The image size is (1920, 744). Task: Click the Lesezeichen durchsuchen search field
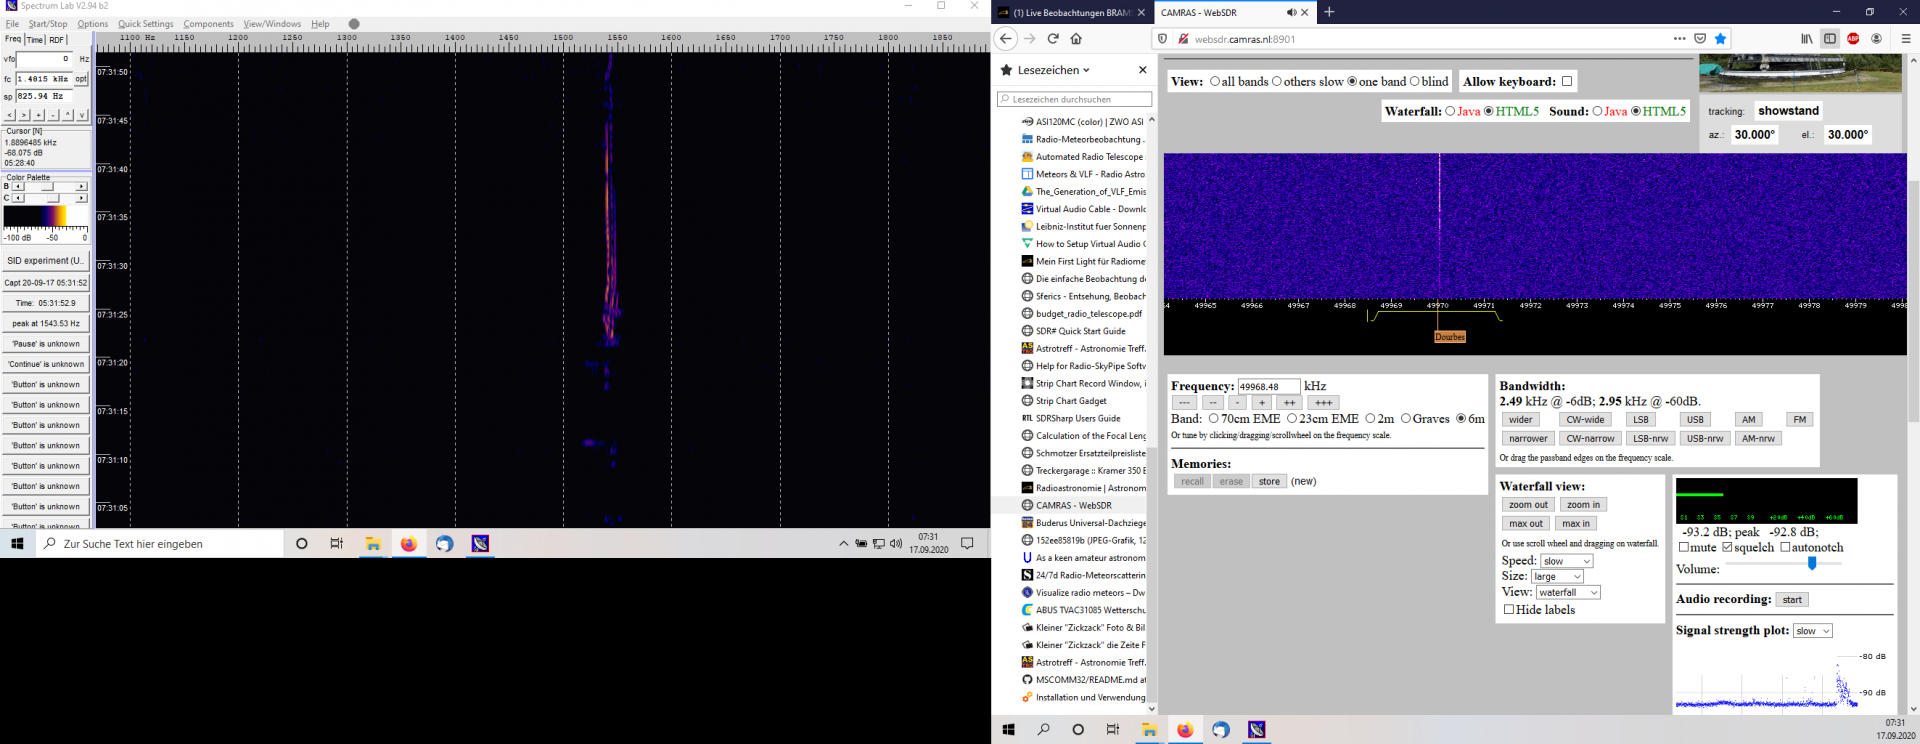click(1074, 99)
